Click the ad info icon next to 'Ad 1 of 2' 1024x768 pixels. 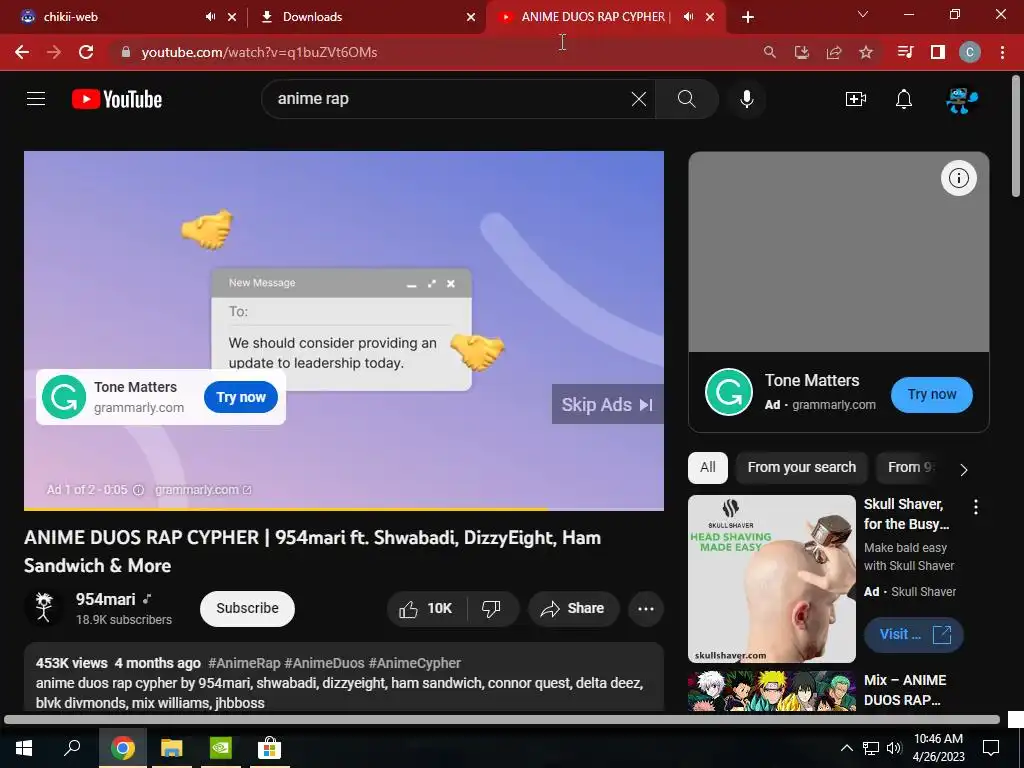pyautogui.click(x=138, y=490)
